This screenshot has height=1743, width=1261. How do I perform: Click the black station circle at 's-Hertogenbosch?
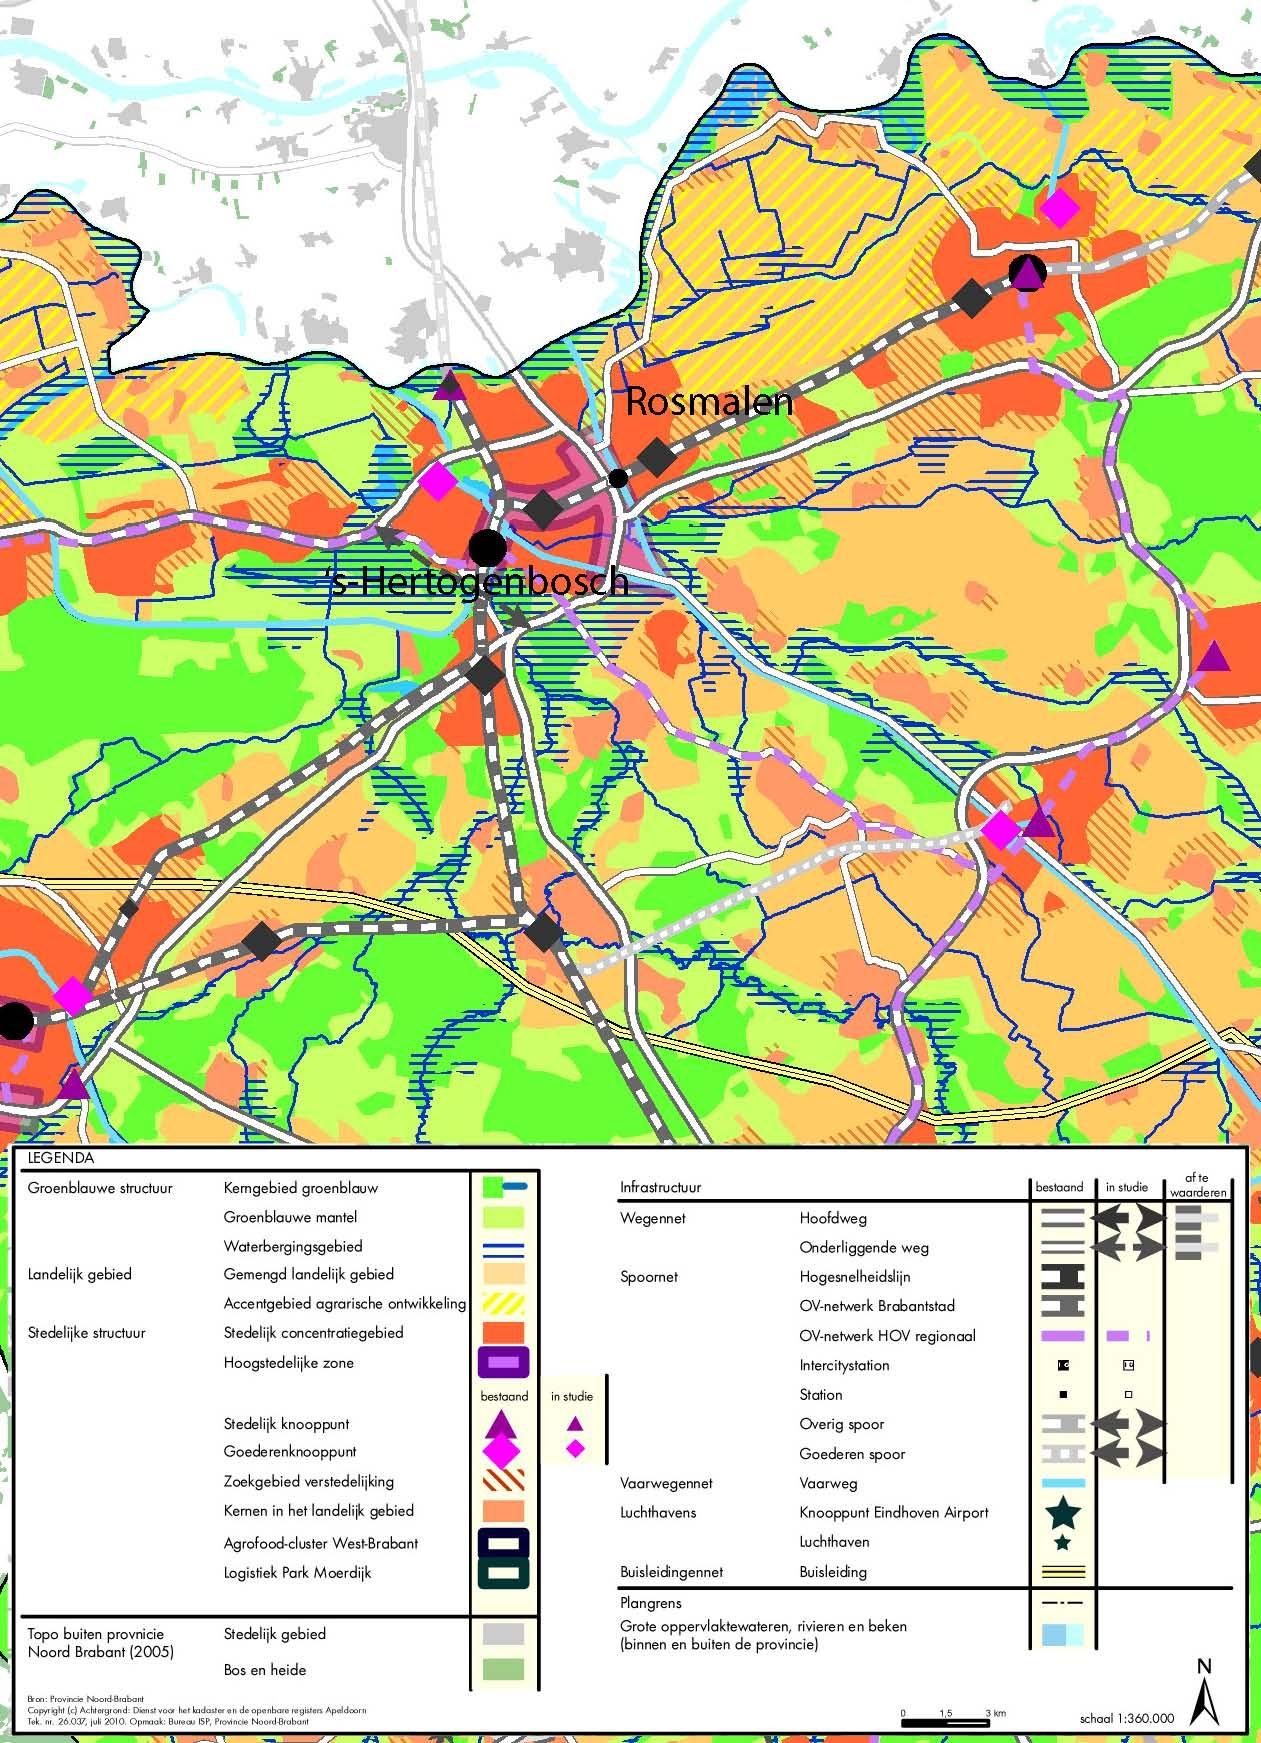pyautogui.click(x=488, y=548)
